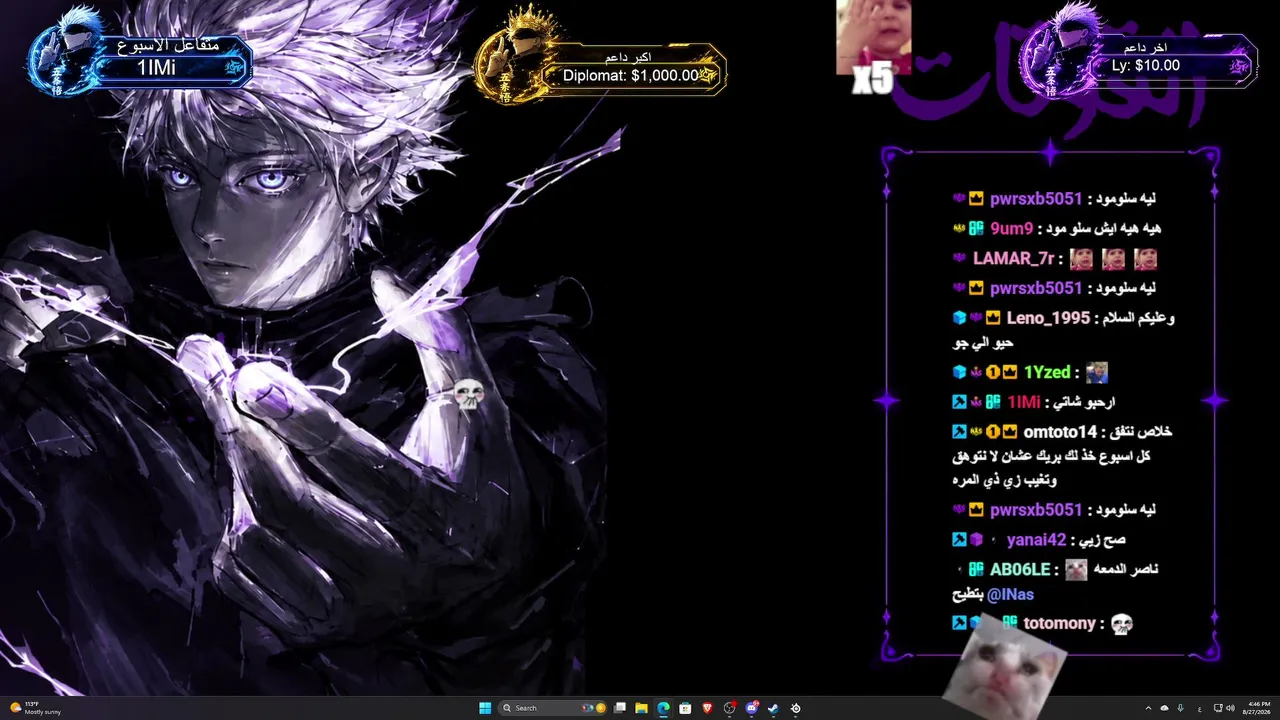
Task: Click the microphone tray icon
Action: click(1181, 708)
